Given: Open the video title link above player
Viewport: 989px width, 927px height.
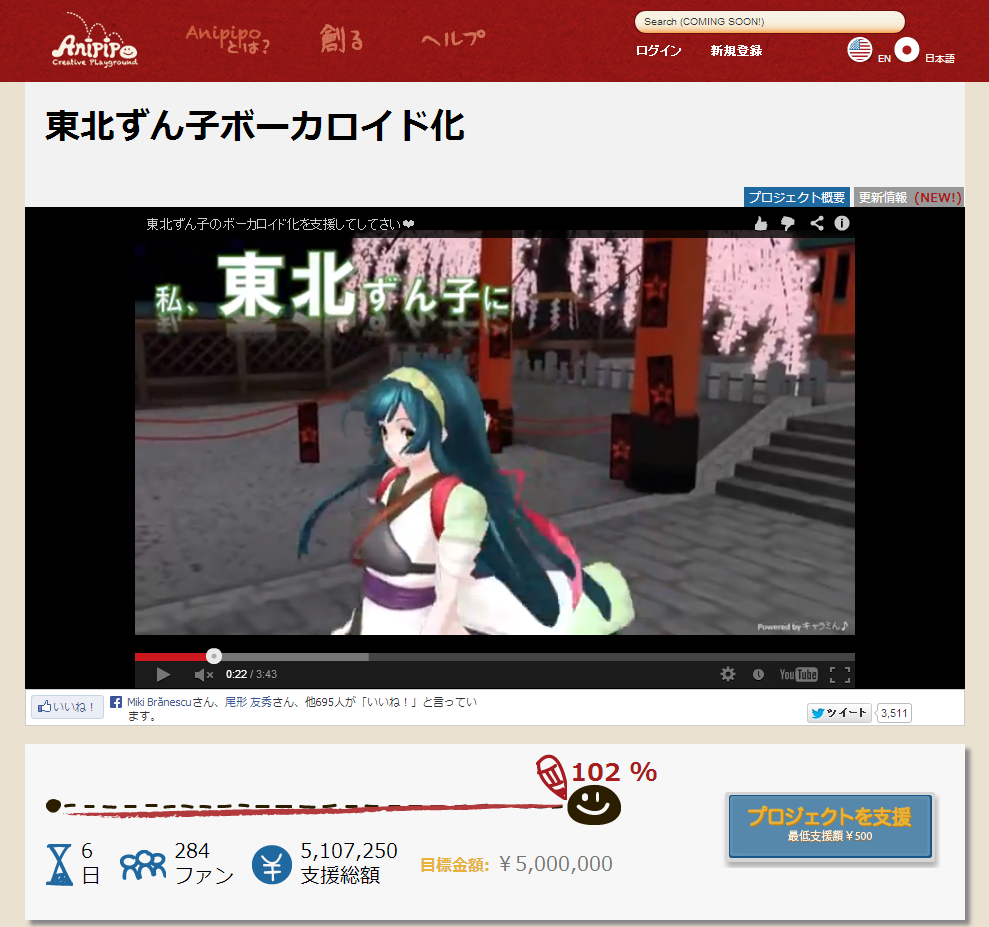Looking at the screenshot, I should (x=279, y=224).
